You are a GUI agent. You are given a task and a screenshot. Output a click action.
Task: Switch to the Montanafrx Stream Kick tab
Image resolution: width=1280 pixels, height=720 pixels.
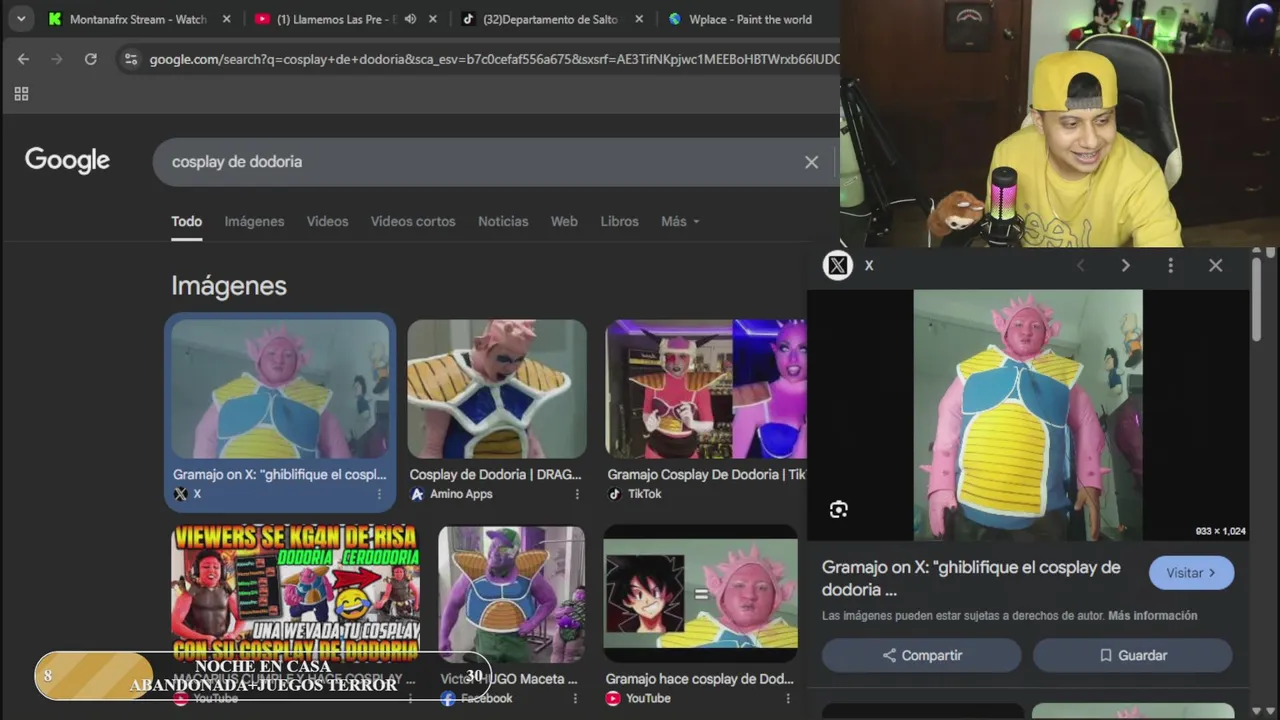128,19
